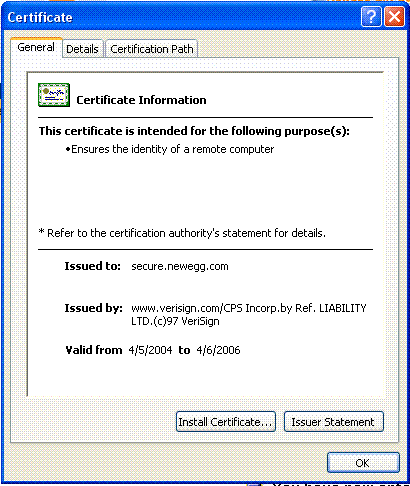Click the 4/6/2006 expiration date
The height and width of the screenshot is (486, 410).
(x=218, y=350)
